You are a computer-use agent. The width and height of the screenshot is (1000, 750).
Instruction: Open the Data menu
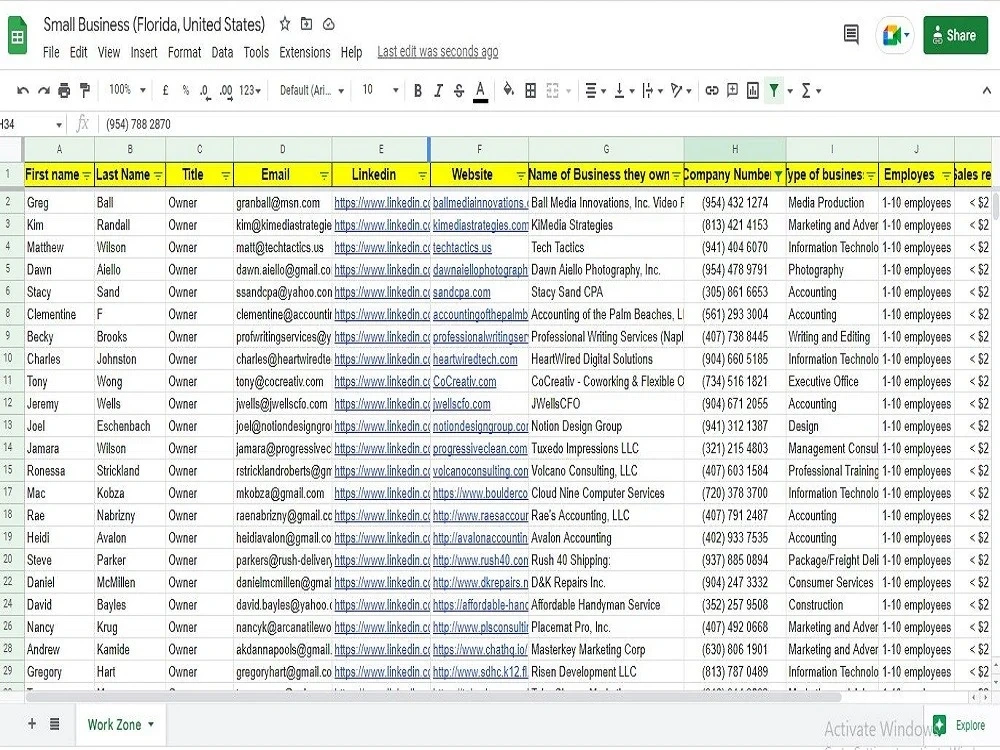[x=222, y=52]
